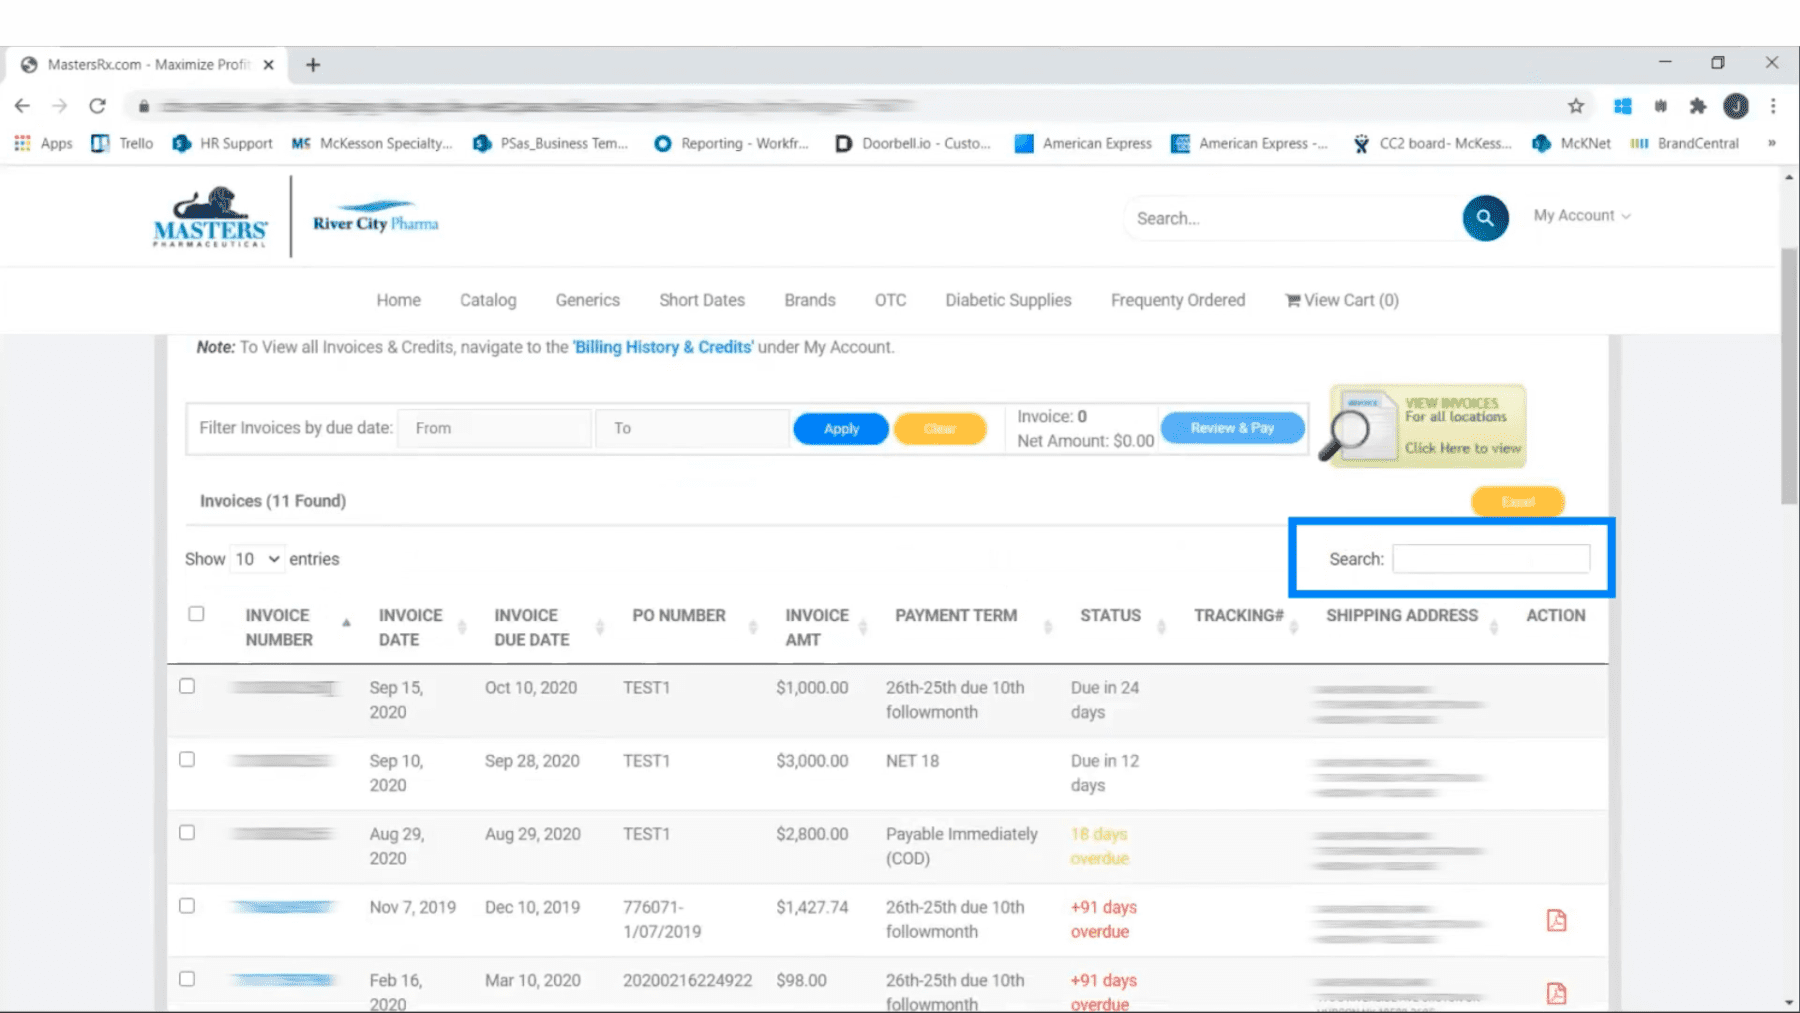Open PDF icon for Nov 7, 2019 invoice

point(1556,920)
